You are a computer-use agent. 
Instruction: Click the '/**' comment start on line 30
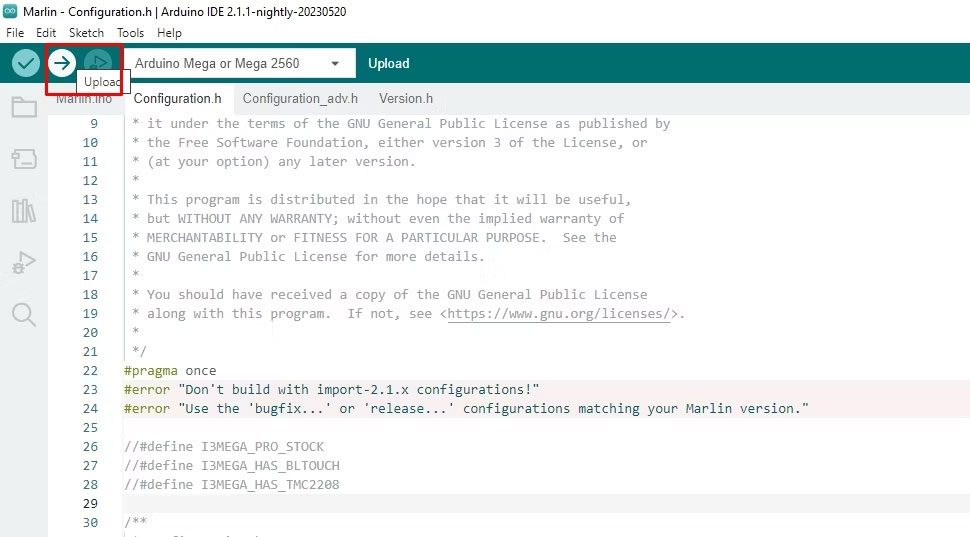point(135,522)
